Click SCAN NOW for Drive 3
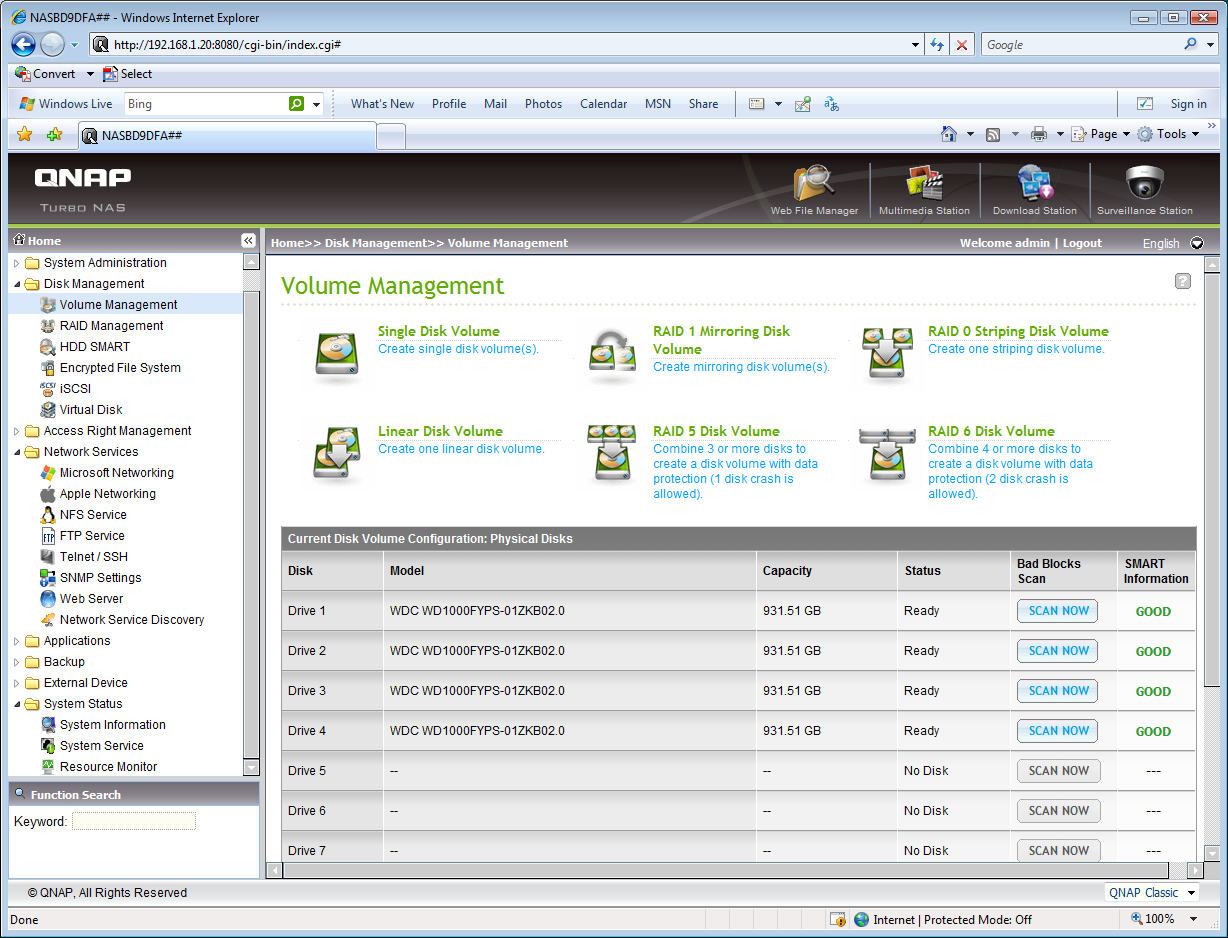Image resolution: width=1228 pixels, height=938 pixels. pos(1058,690)
